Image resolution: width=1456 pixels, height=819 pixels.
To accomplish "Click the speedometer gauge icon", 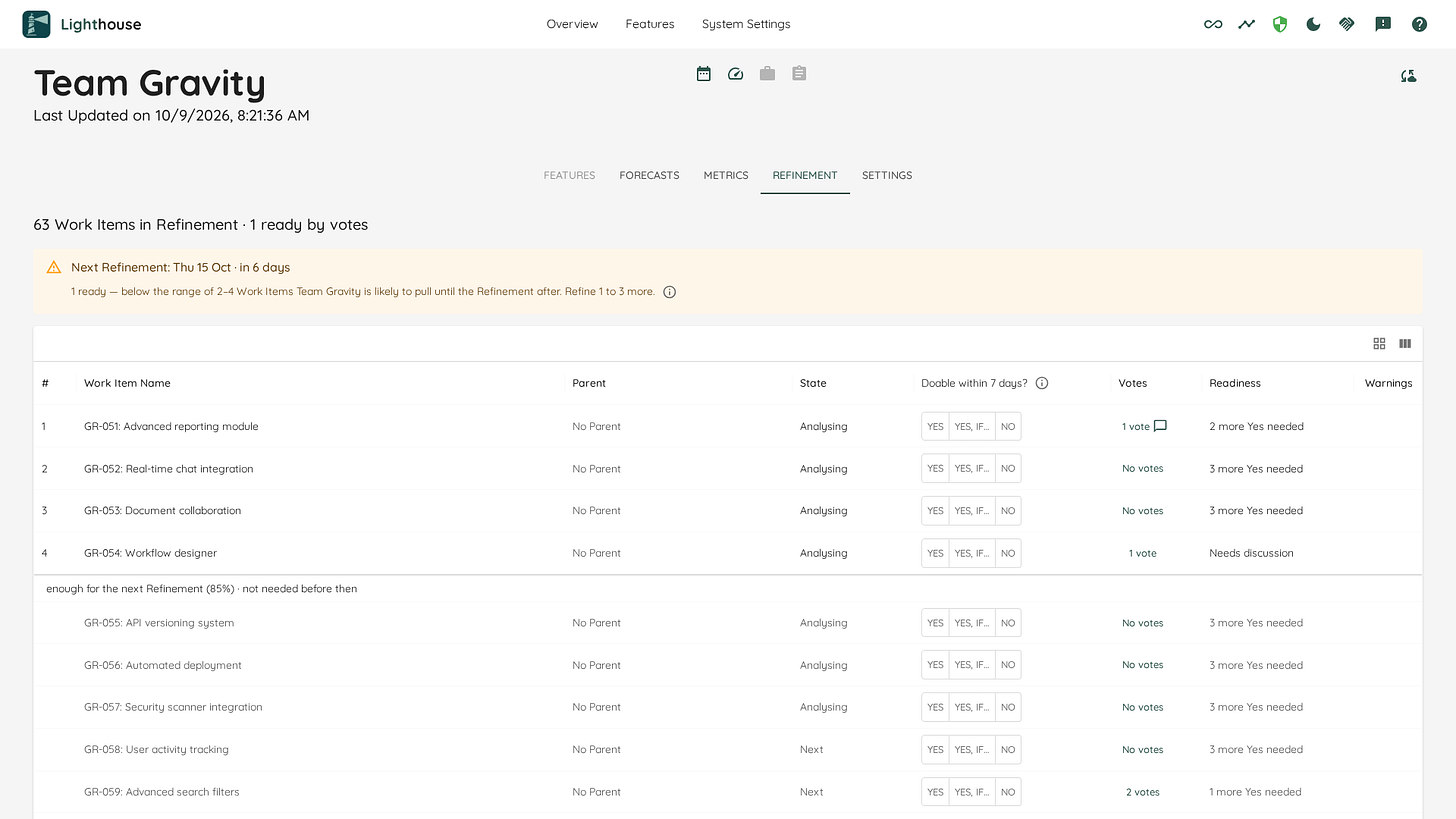I will 736,74.
